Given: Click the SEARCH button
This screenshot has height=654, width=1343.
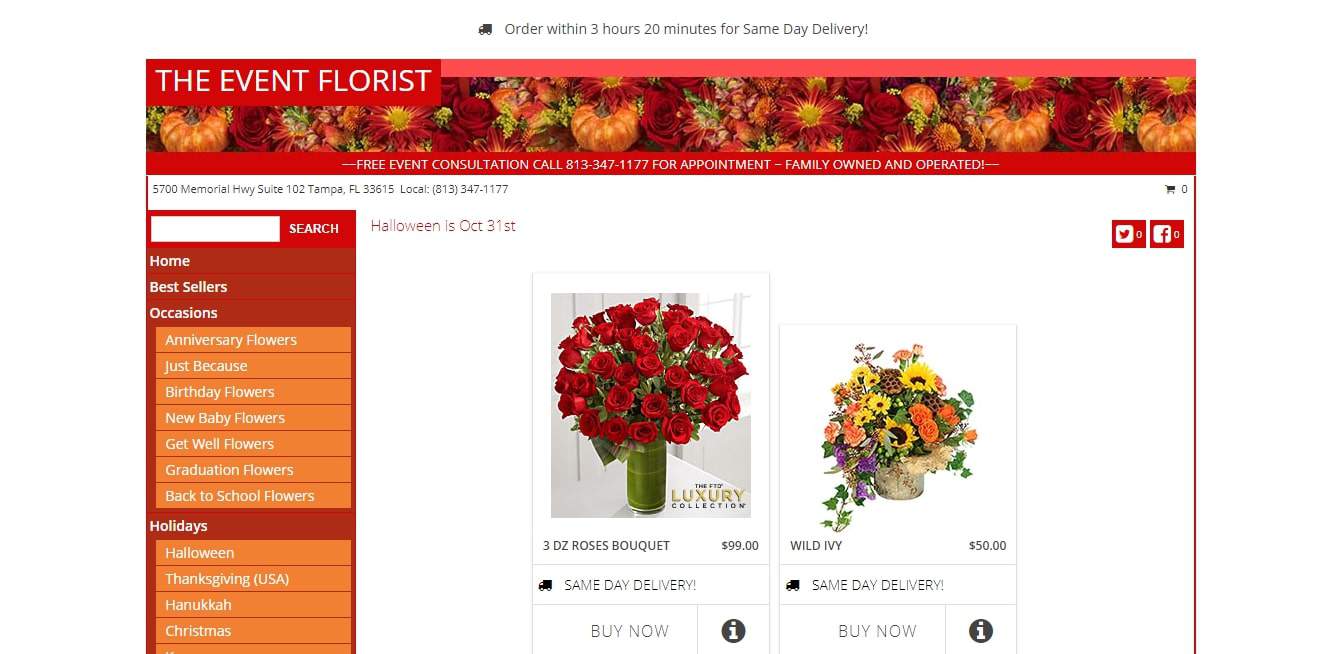Looking at the screenshot, I should (314, 229).
